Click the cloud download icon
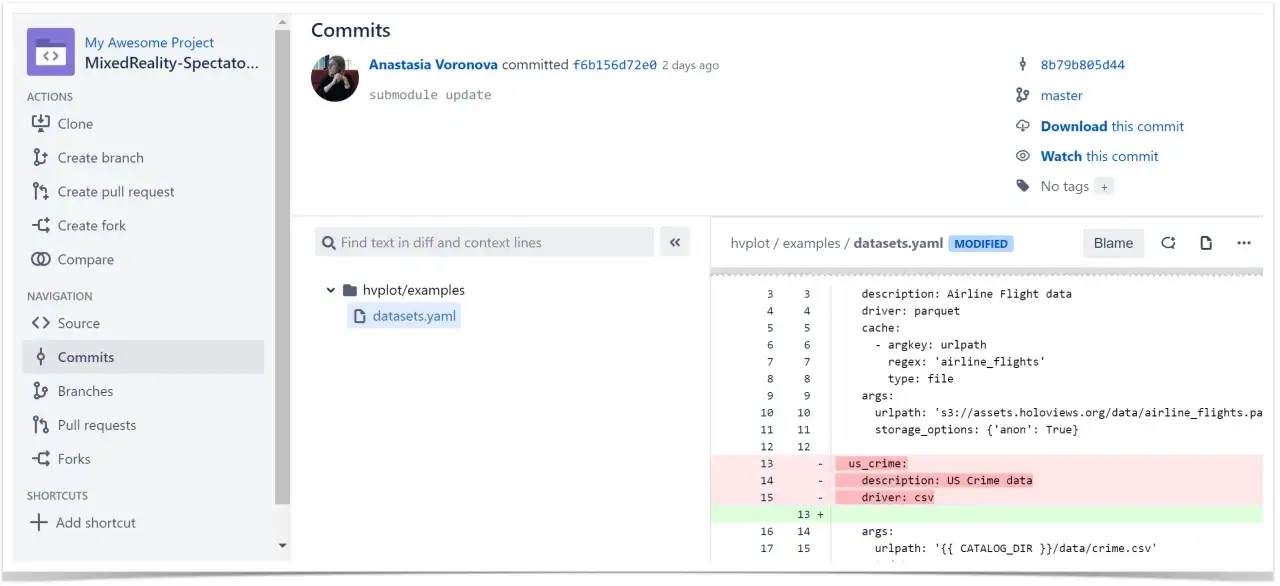This screenshot has height=586, width=1280. [1022, 126]
